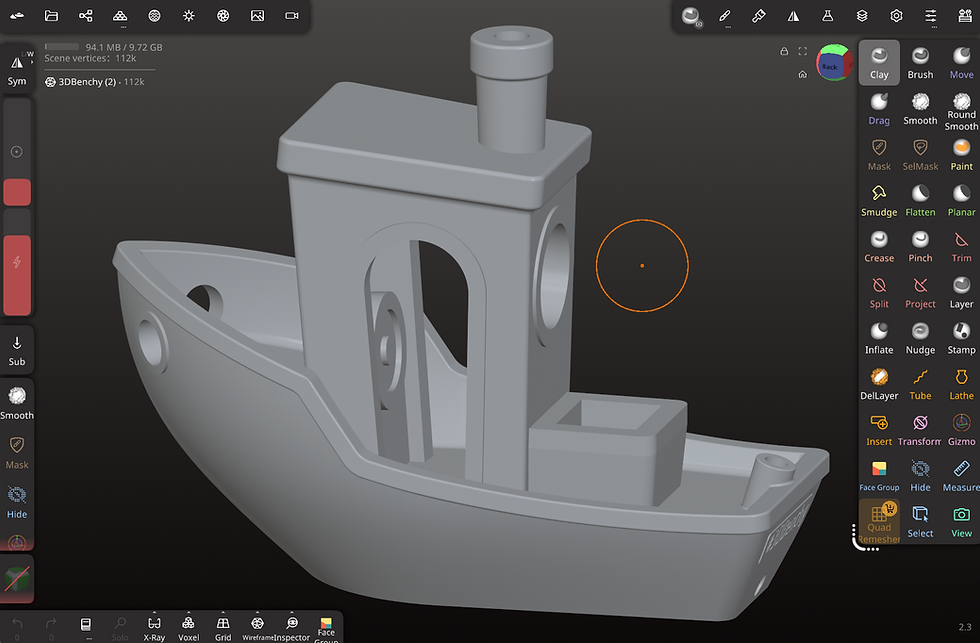Screen dimensions: 980x643
Task: Open the Material sphere menu
Action: (154, 16)
